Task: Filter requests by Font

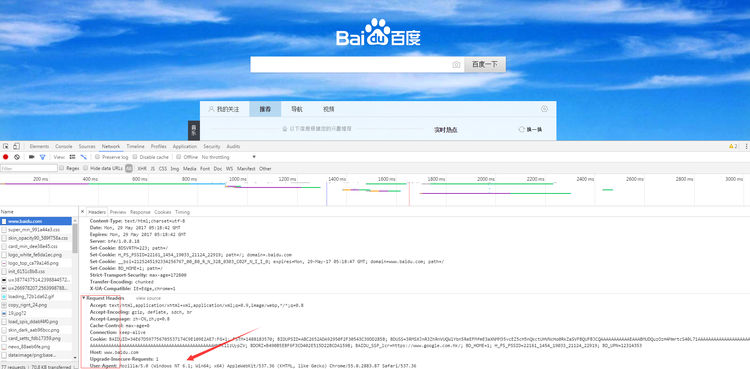Action: pos(205,168)
